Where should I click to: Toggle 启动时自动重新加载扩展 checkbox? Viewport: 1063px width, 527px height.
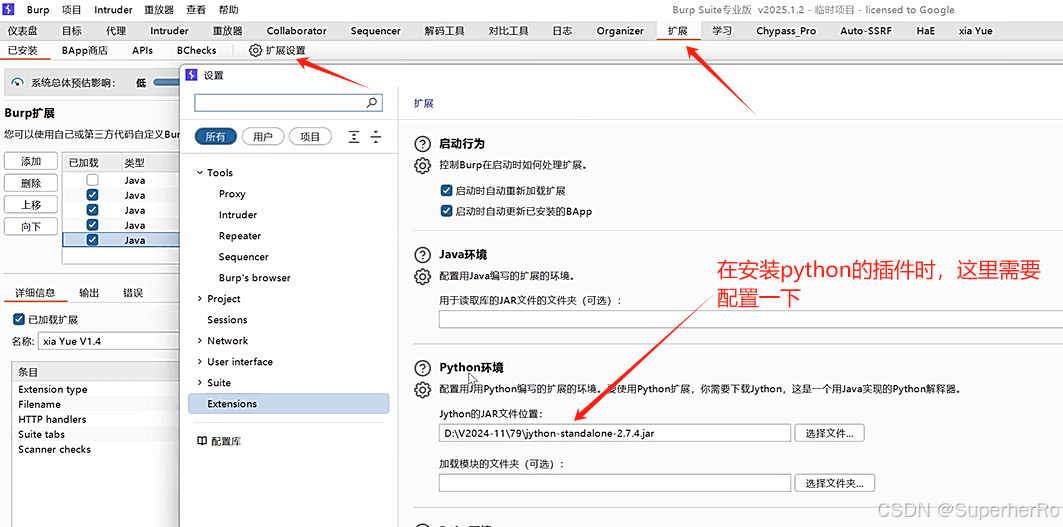pos(446,191)
